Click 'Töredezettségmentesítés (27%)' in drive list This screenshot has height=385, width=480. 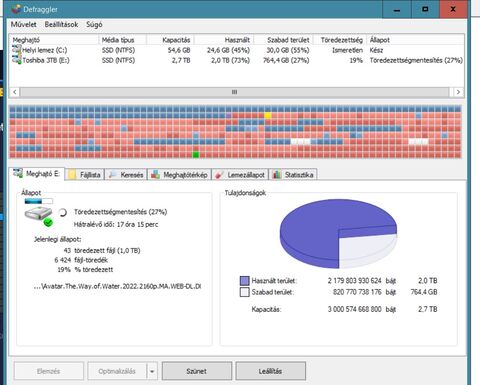[x=416, y=60]
